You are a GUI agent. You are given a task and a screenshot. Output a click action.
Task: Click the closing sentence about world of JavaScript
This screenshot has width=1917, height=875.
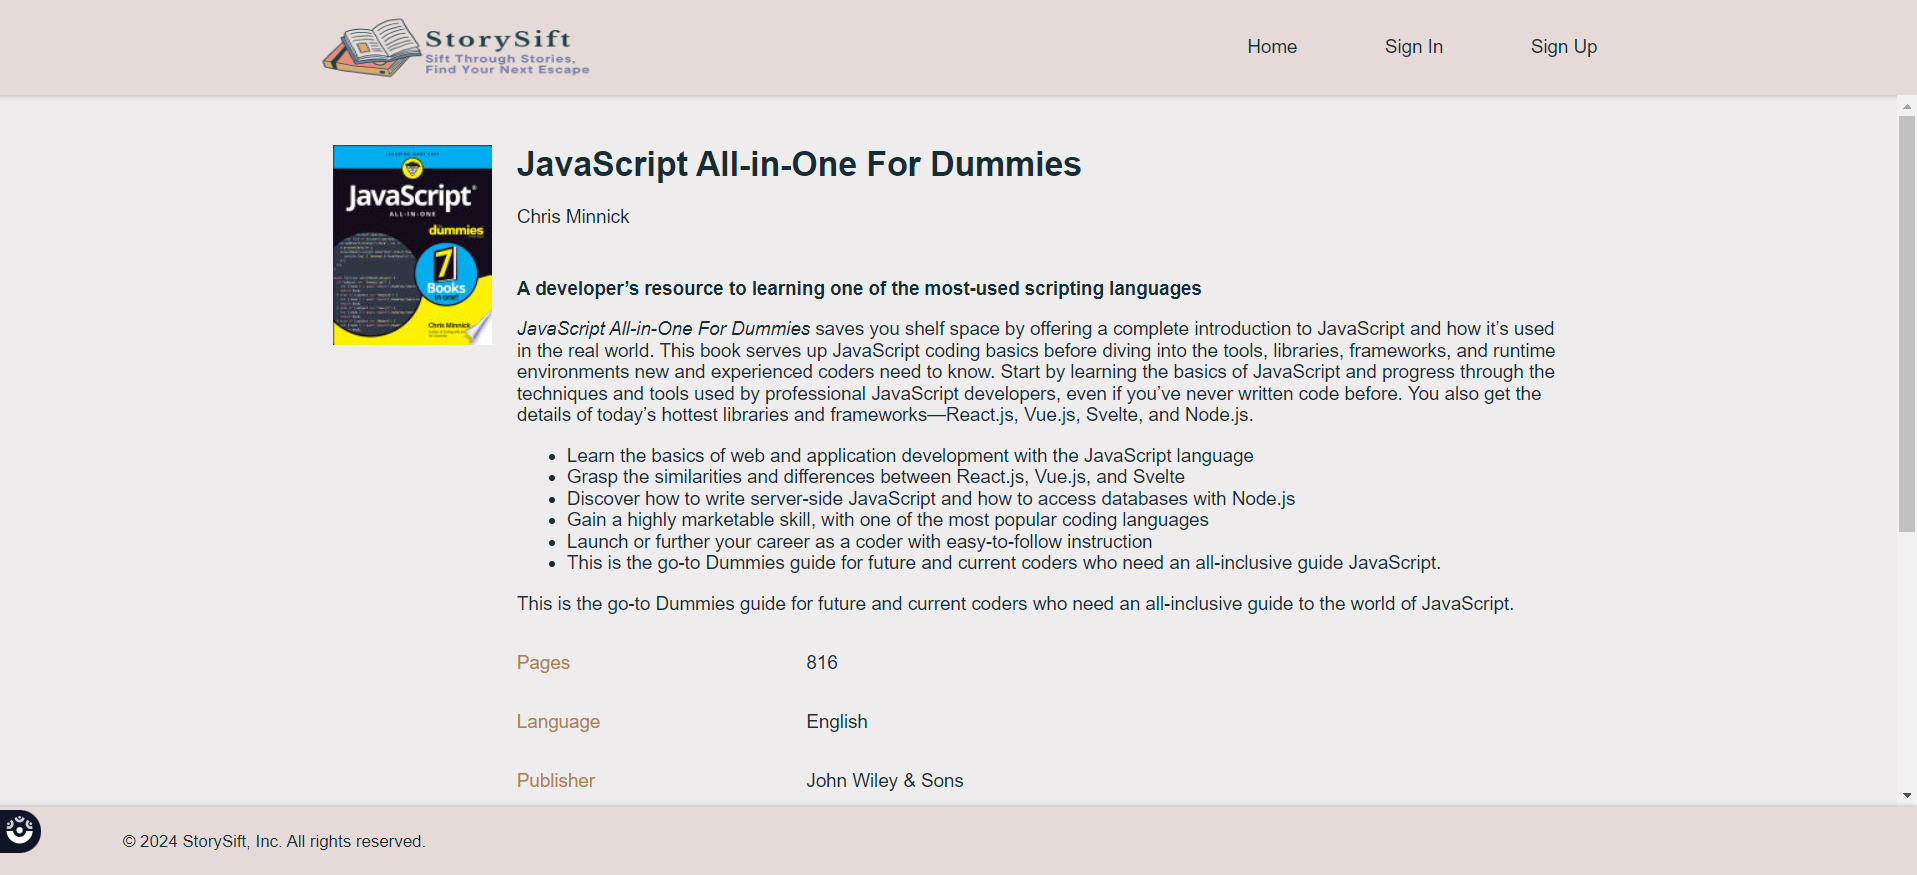(1015, 604)
